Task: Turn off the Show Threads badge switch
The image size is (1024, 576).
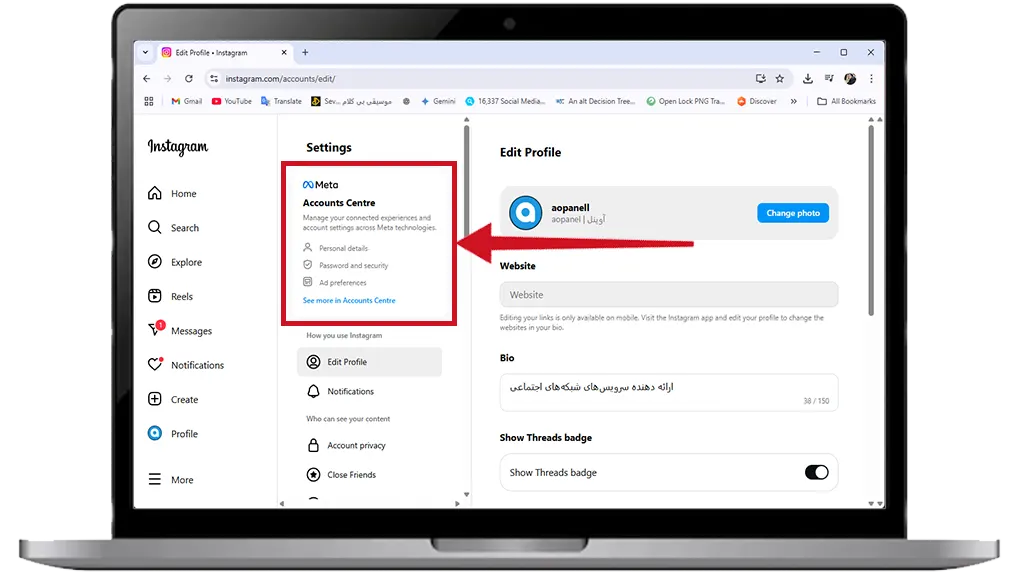Action: [x=816, y=472]
